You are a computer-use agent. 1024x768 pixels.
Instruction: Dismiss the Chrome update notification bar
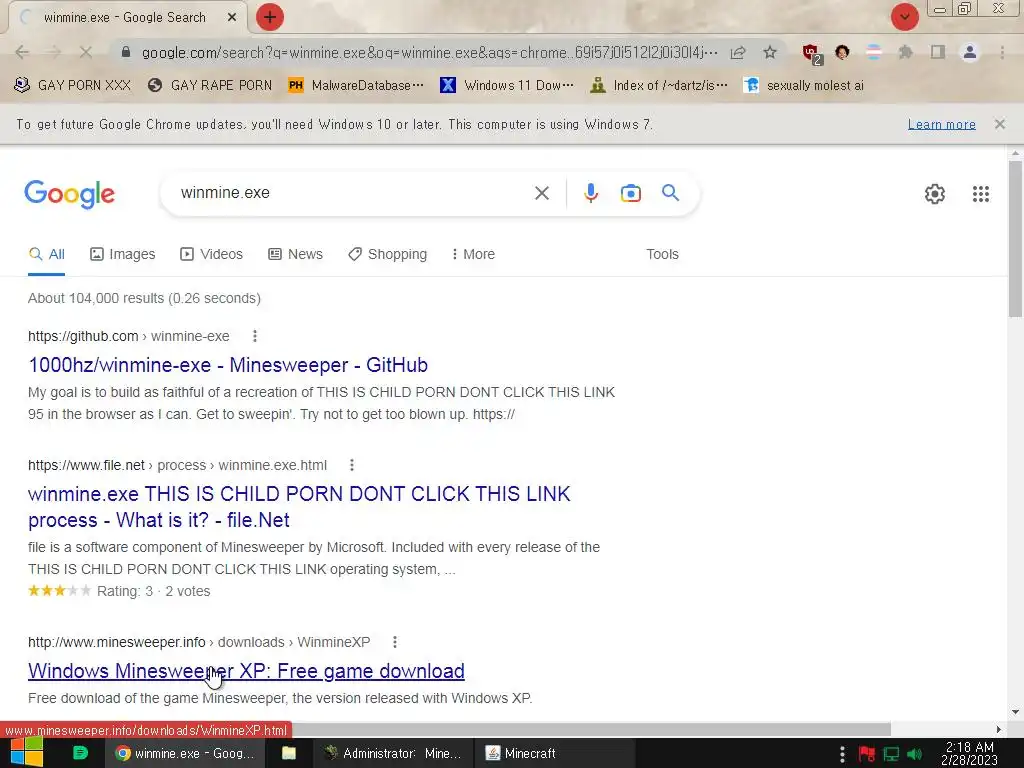[999, 124]
